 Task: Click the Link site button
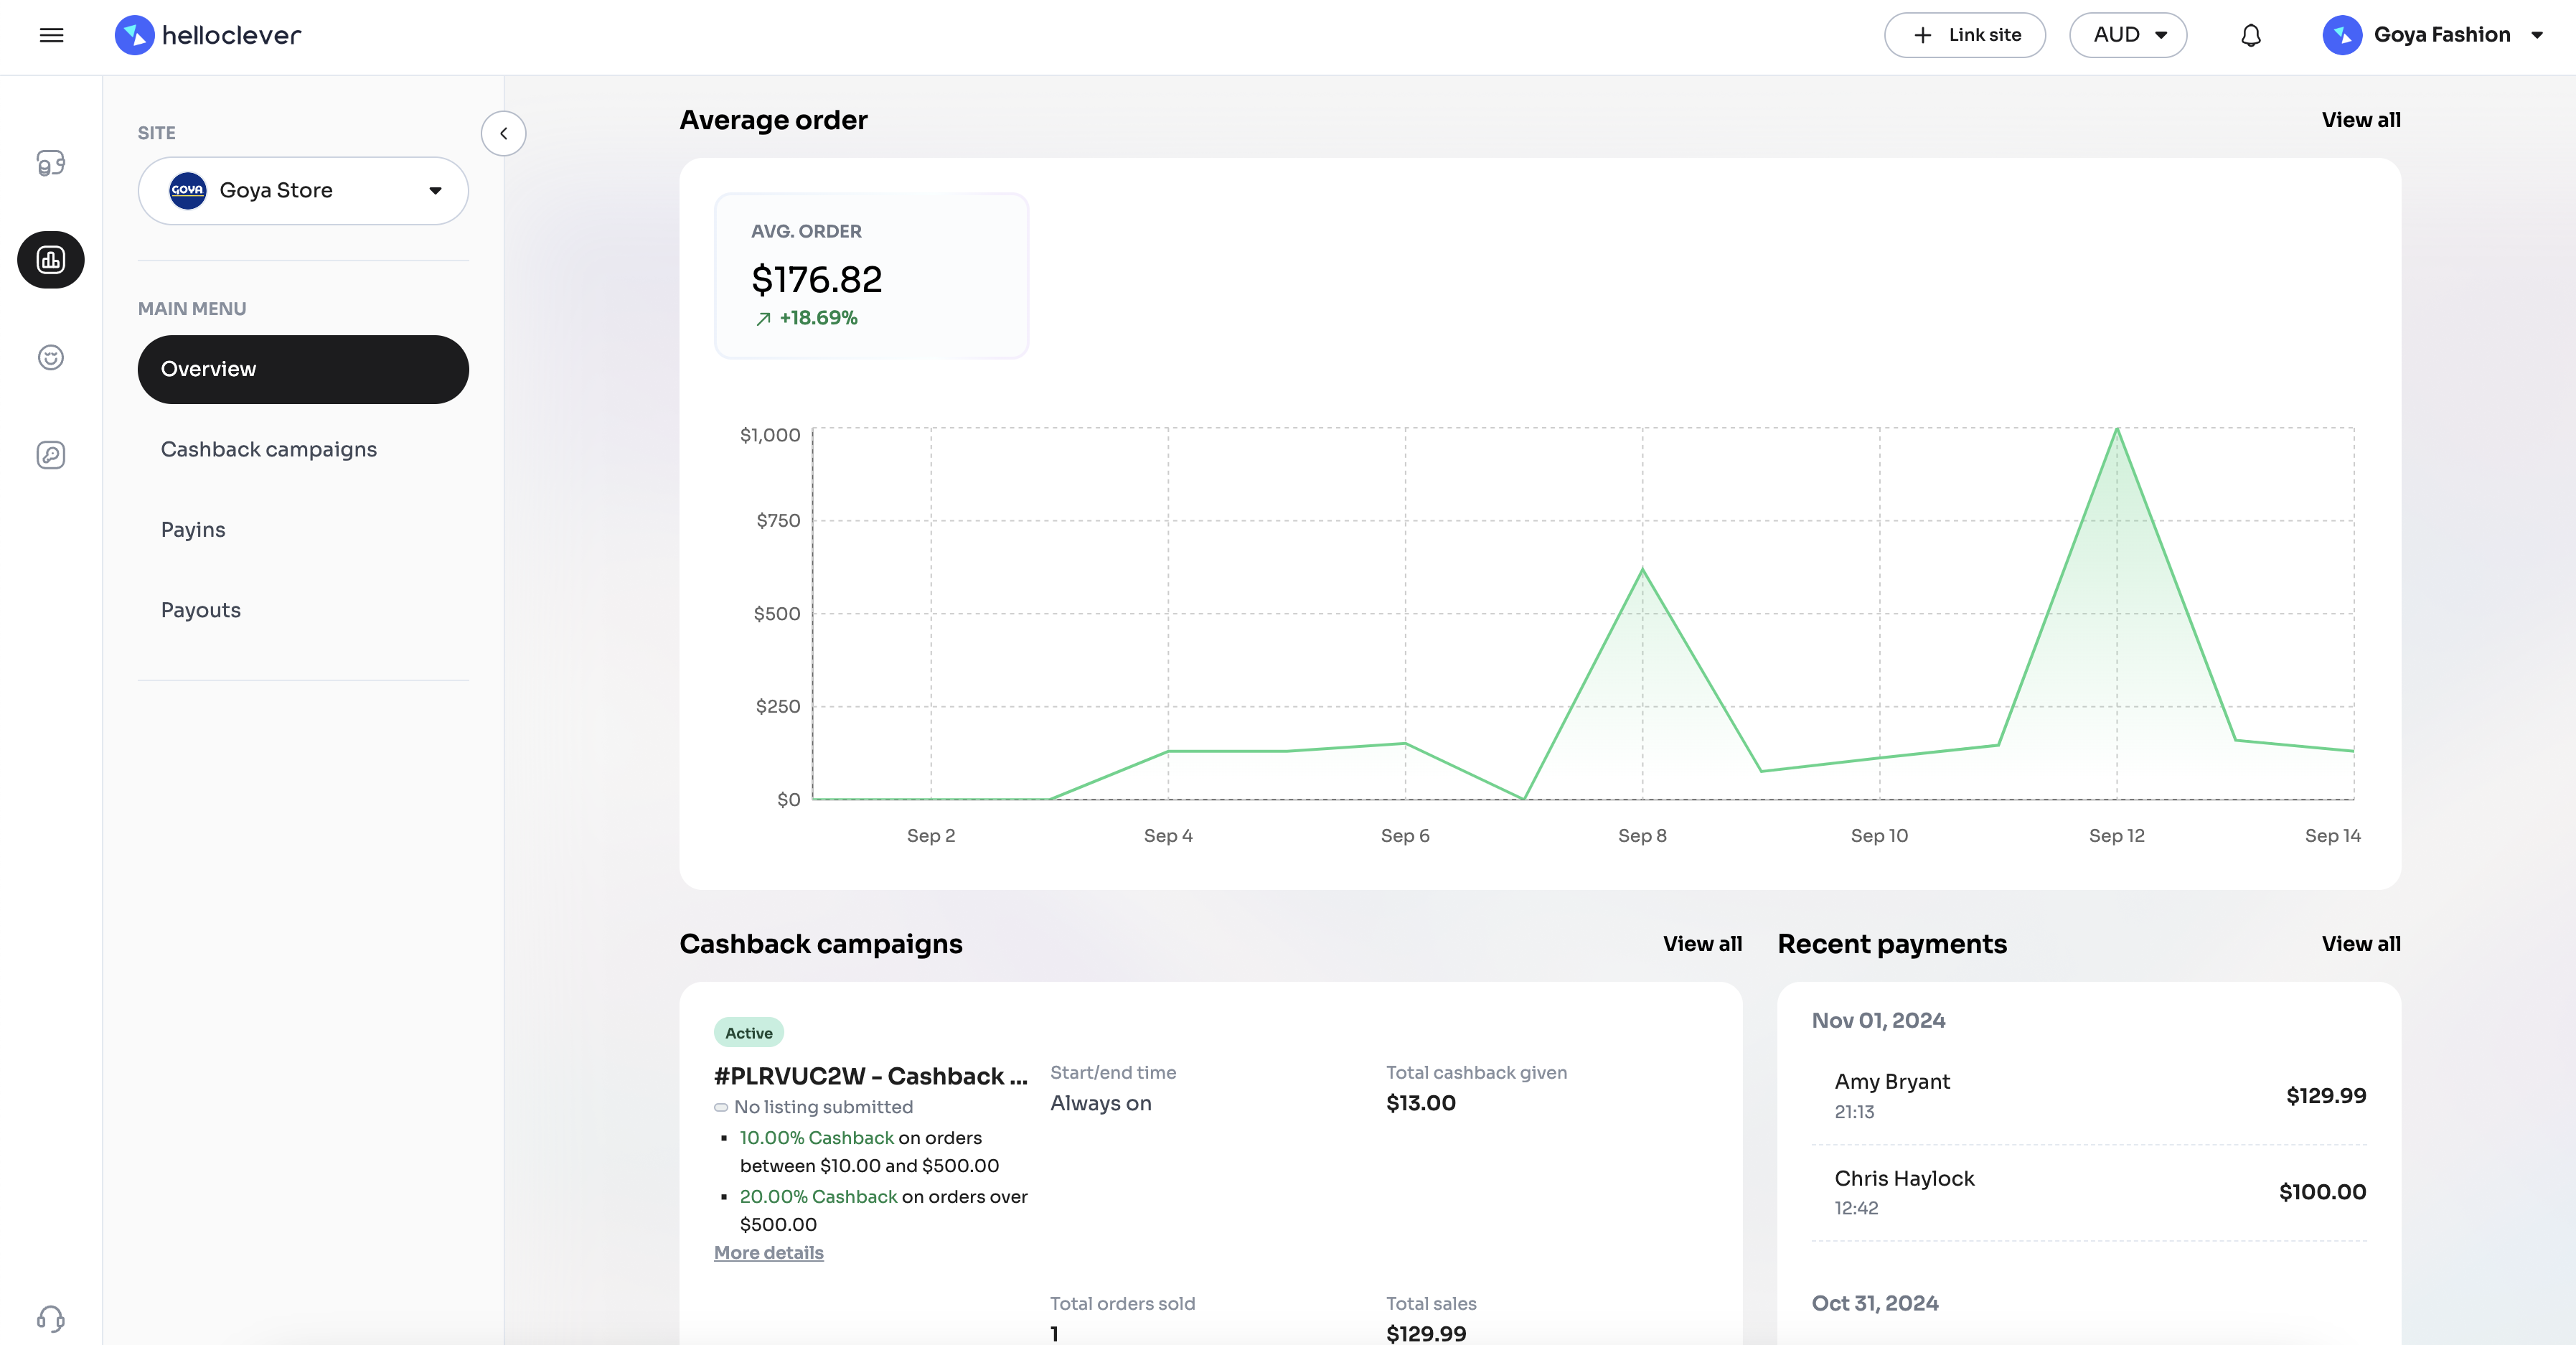click(x=1964, y=36)
